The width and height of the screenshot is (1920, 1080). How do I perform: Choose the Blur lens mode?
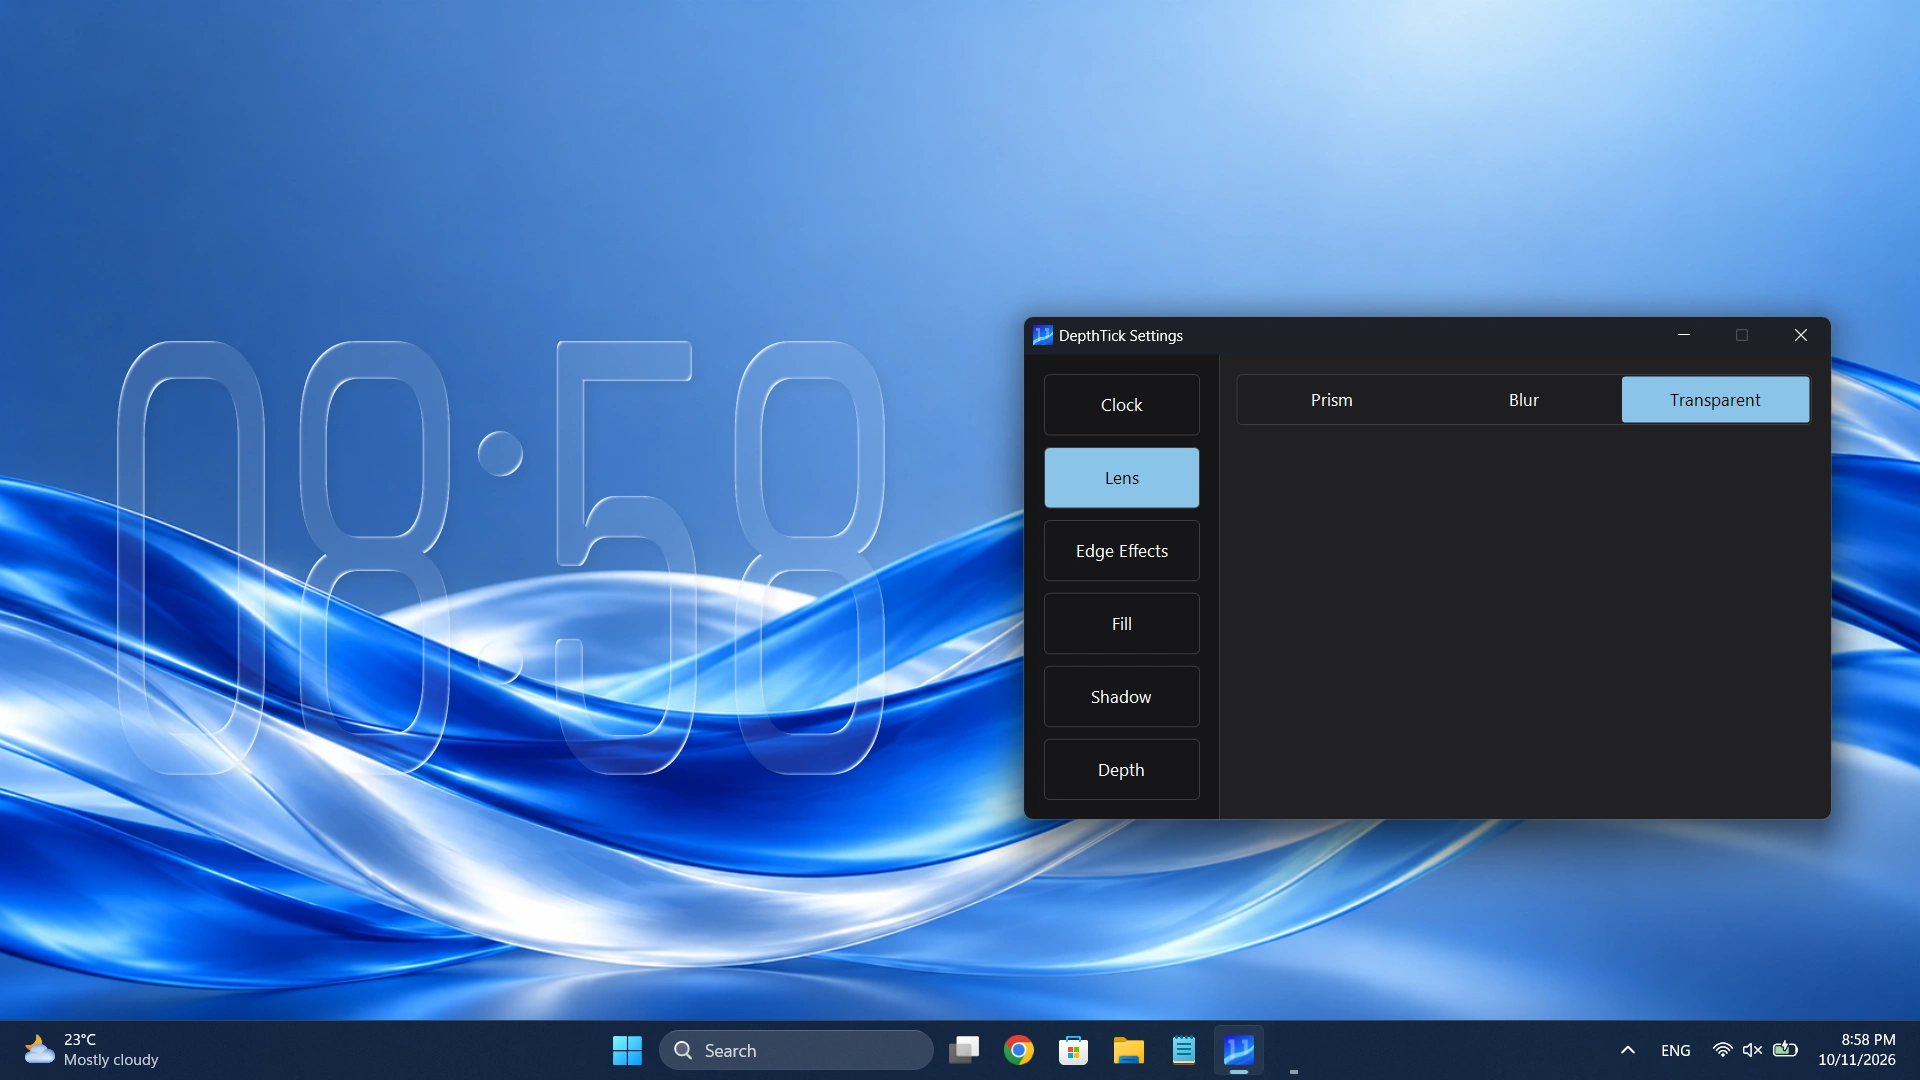click(1523, 400)
